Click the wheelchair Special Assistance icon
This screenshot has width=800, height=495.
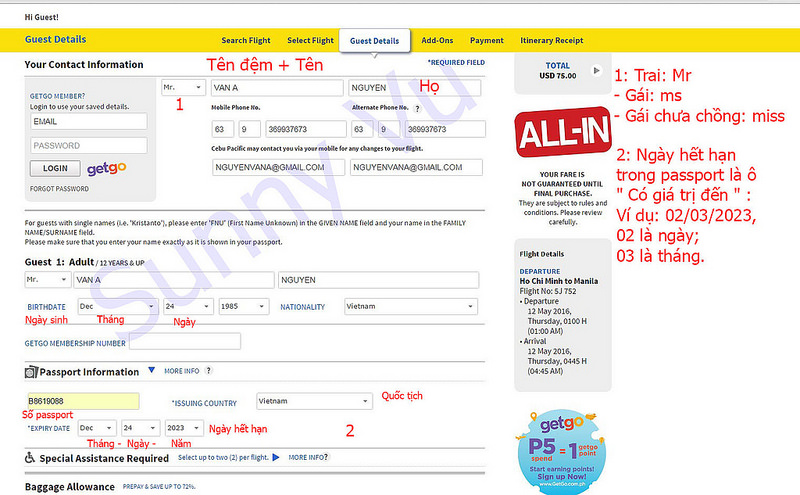(30, 458)
